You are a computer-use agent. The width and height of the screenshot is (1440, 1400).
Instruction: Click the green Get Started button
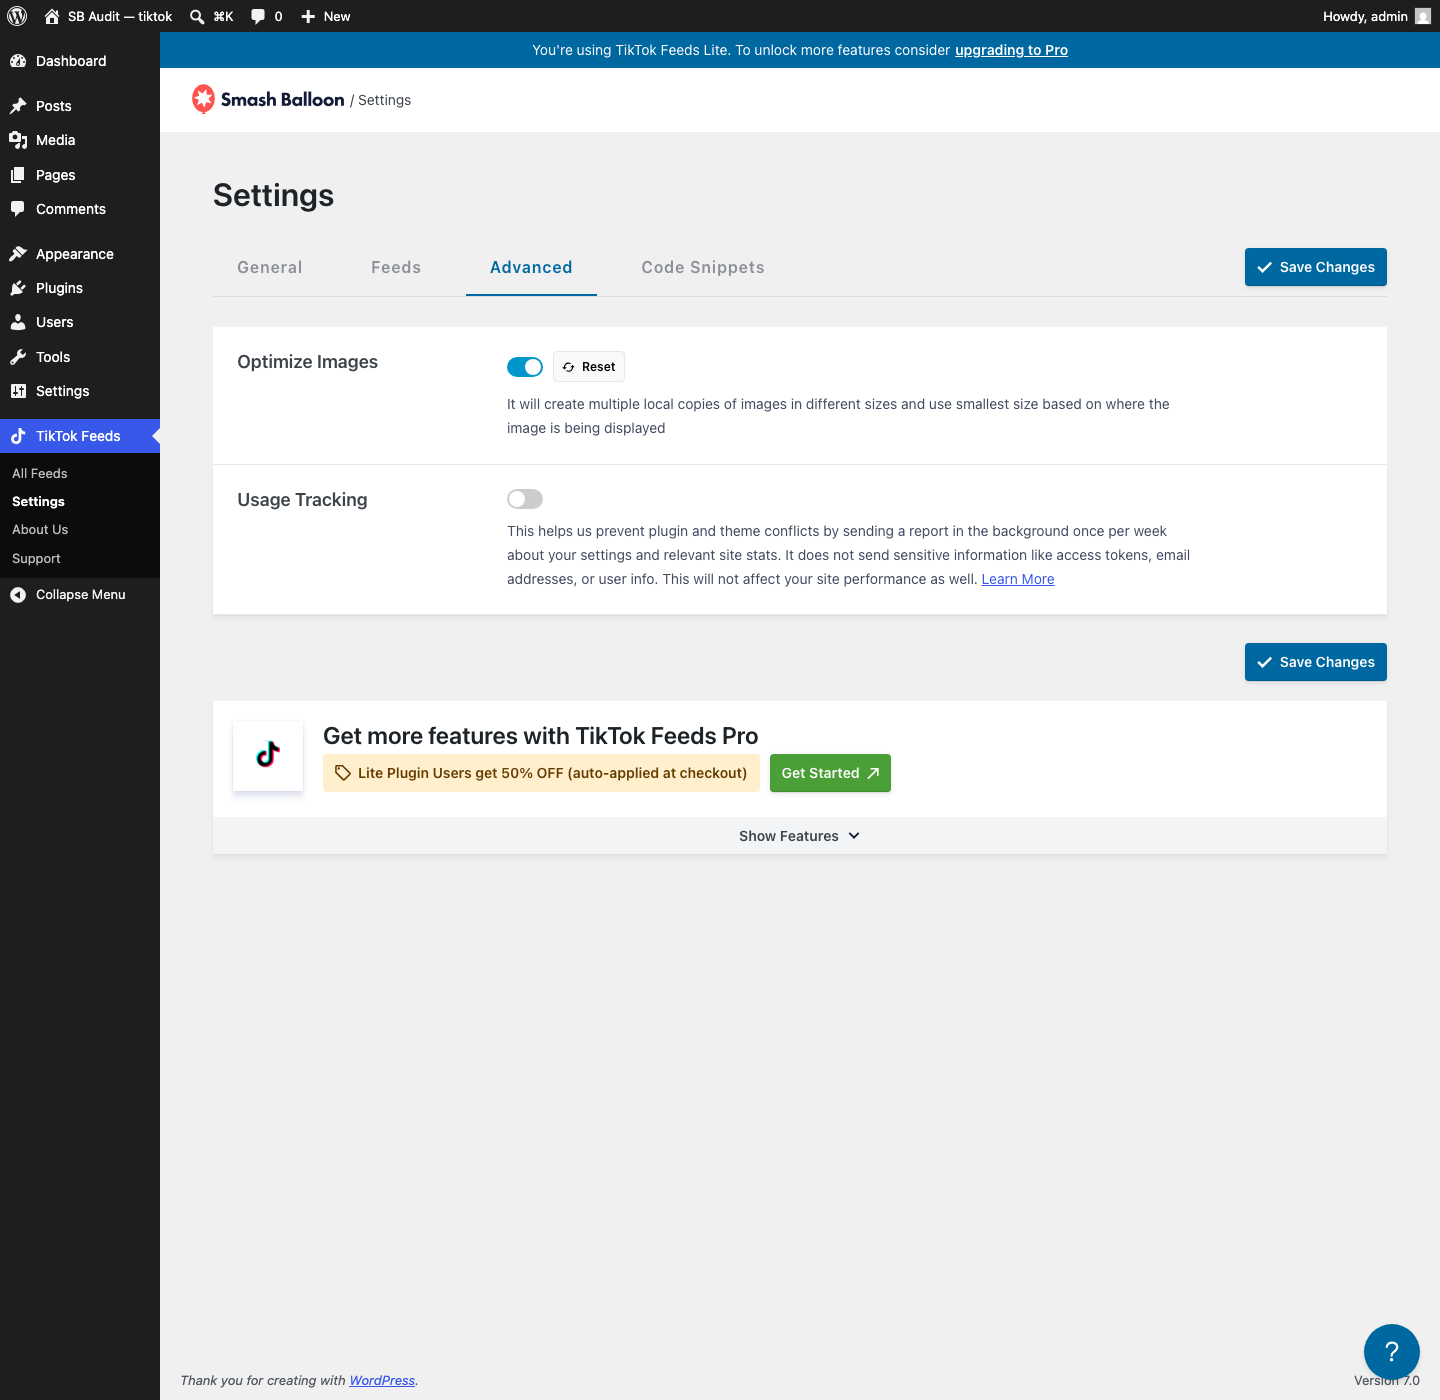click(830, 773)
